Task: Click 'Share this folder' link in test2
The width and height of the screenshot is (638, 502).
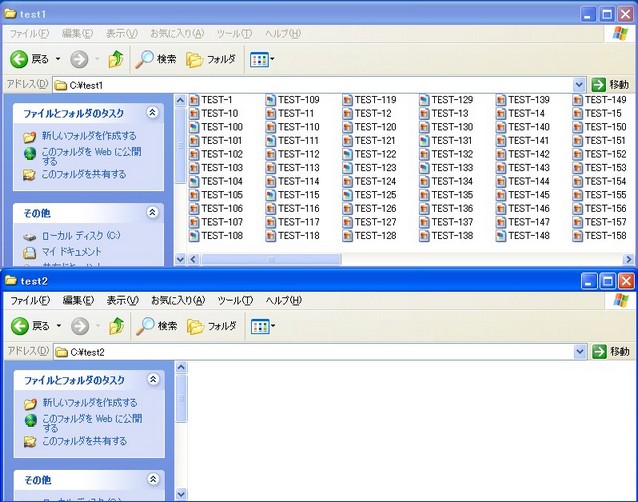Action: [83, 441]
